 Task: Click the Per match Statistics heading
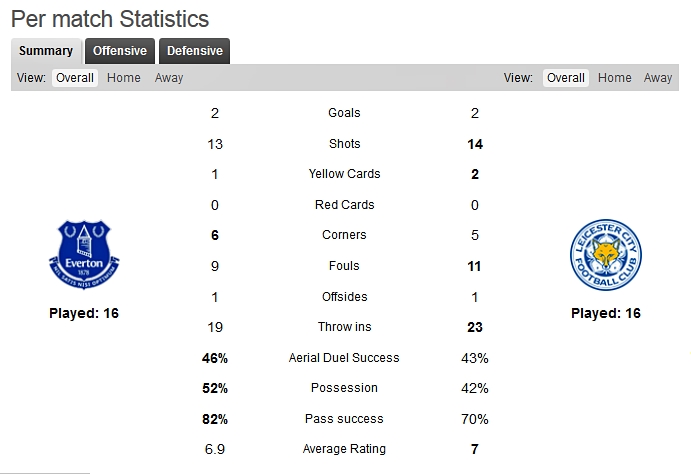110,18
